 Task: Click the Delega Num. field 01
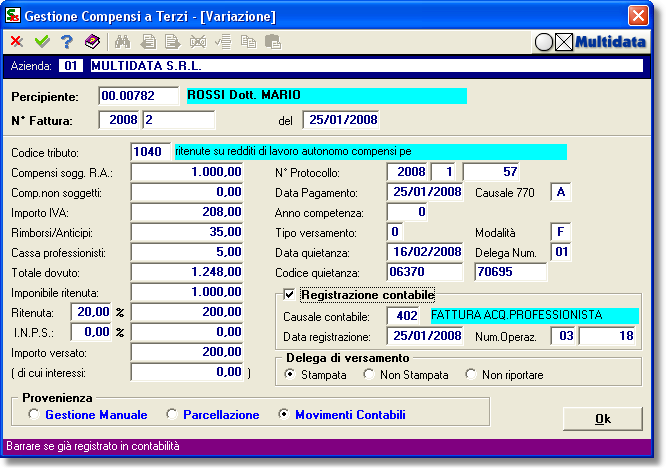click(561, 252)
